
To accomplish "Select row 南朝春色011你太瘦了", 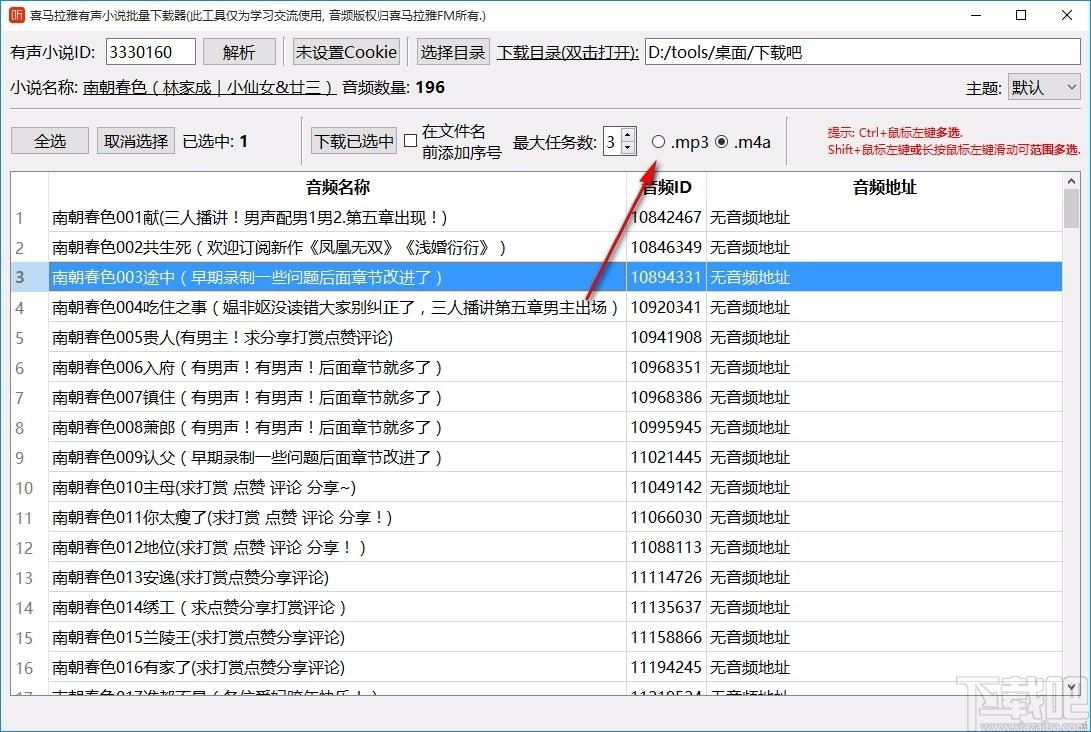I will (337, 518).
